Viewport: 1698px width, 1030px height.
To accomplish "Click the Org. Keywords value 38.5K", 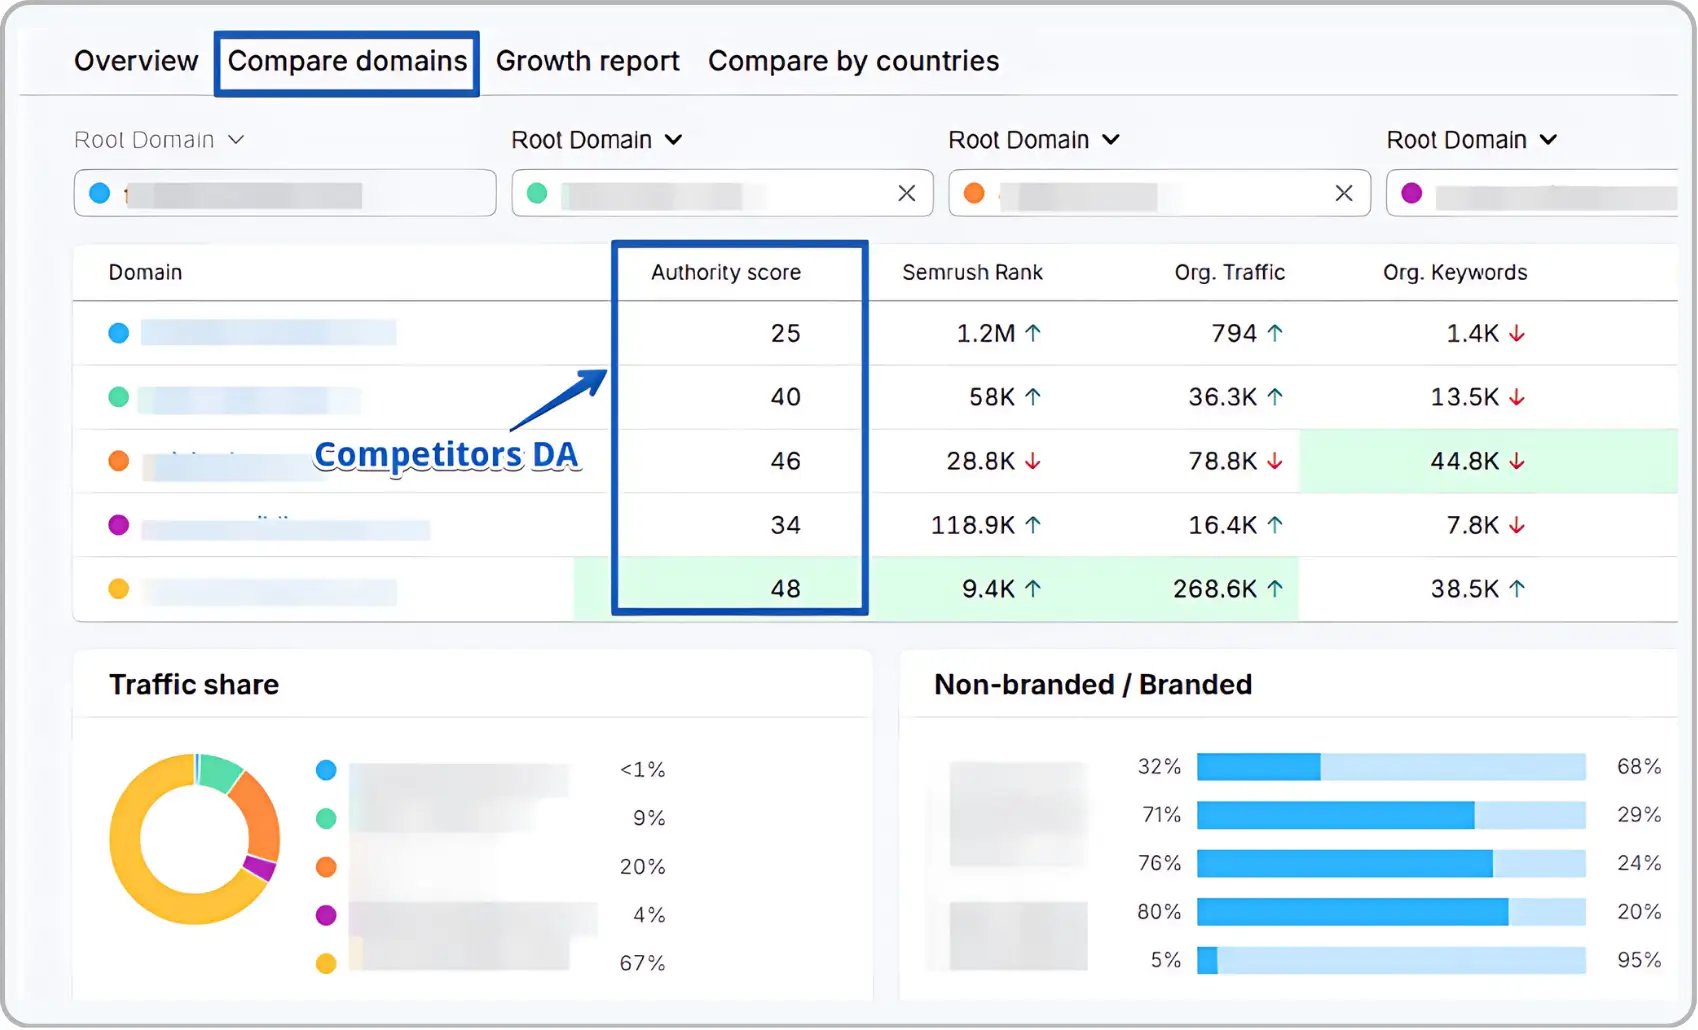I will click(x=1465, y=589).
